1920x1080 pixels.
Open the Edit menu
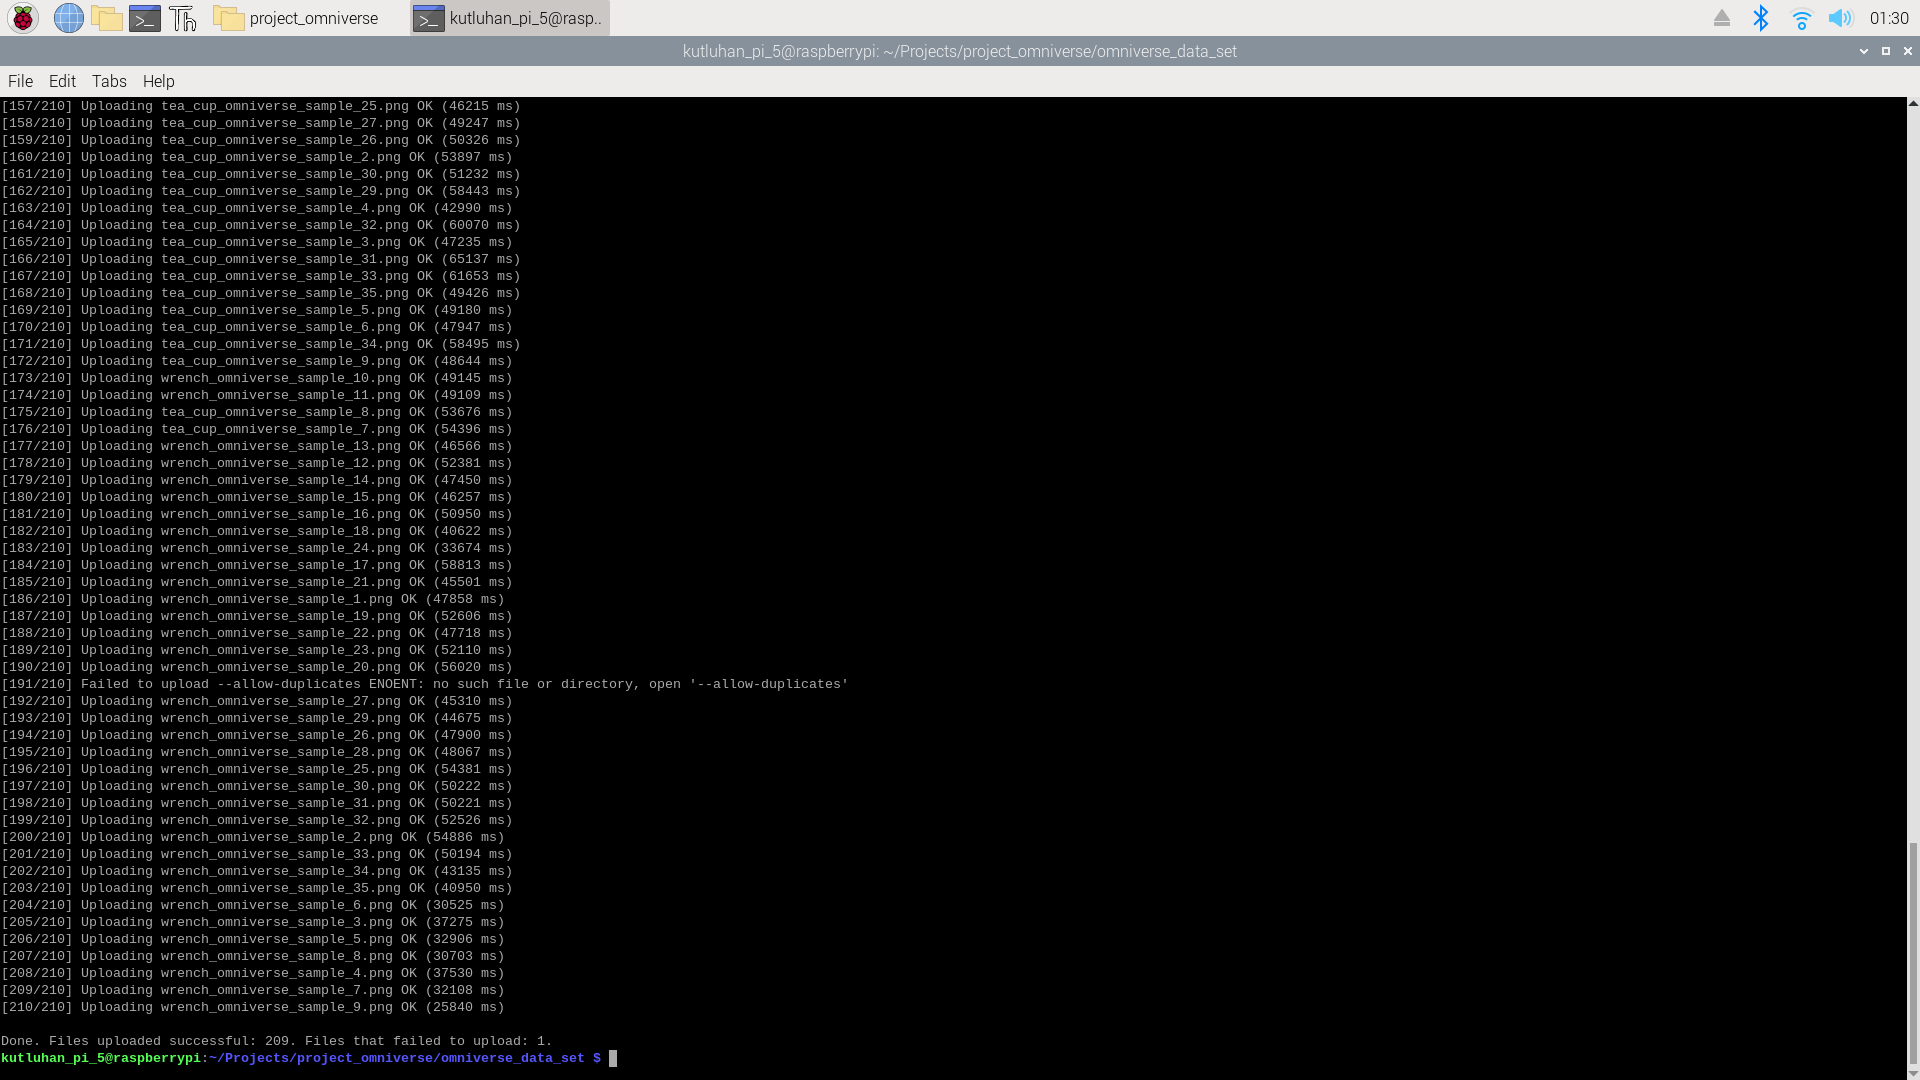pos(62,81)
